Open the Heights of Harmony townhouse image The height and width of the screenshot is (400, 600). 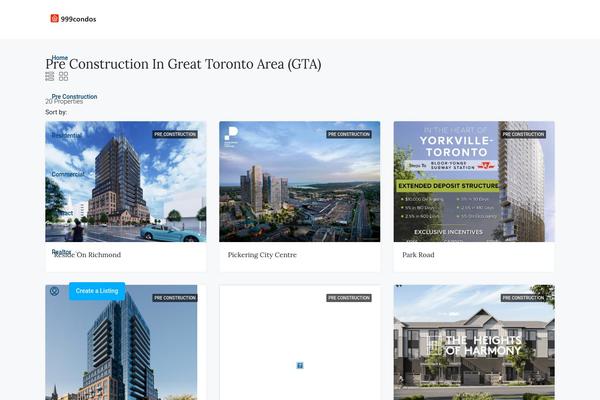tap(474, 343)
